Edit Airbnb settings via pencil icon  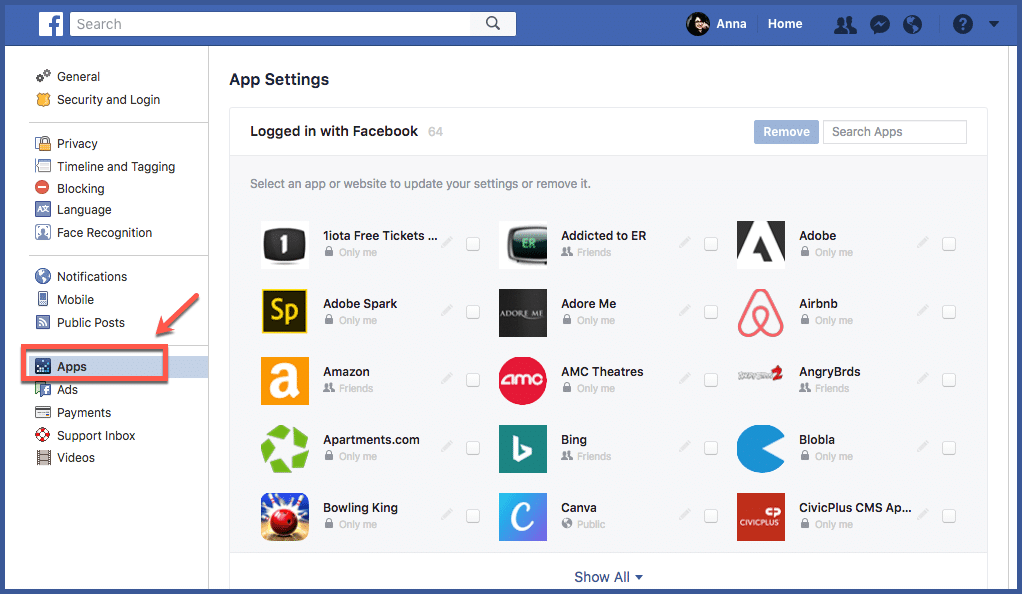tap(922, 310)
